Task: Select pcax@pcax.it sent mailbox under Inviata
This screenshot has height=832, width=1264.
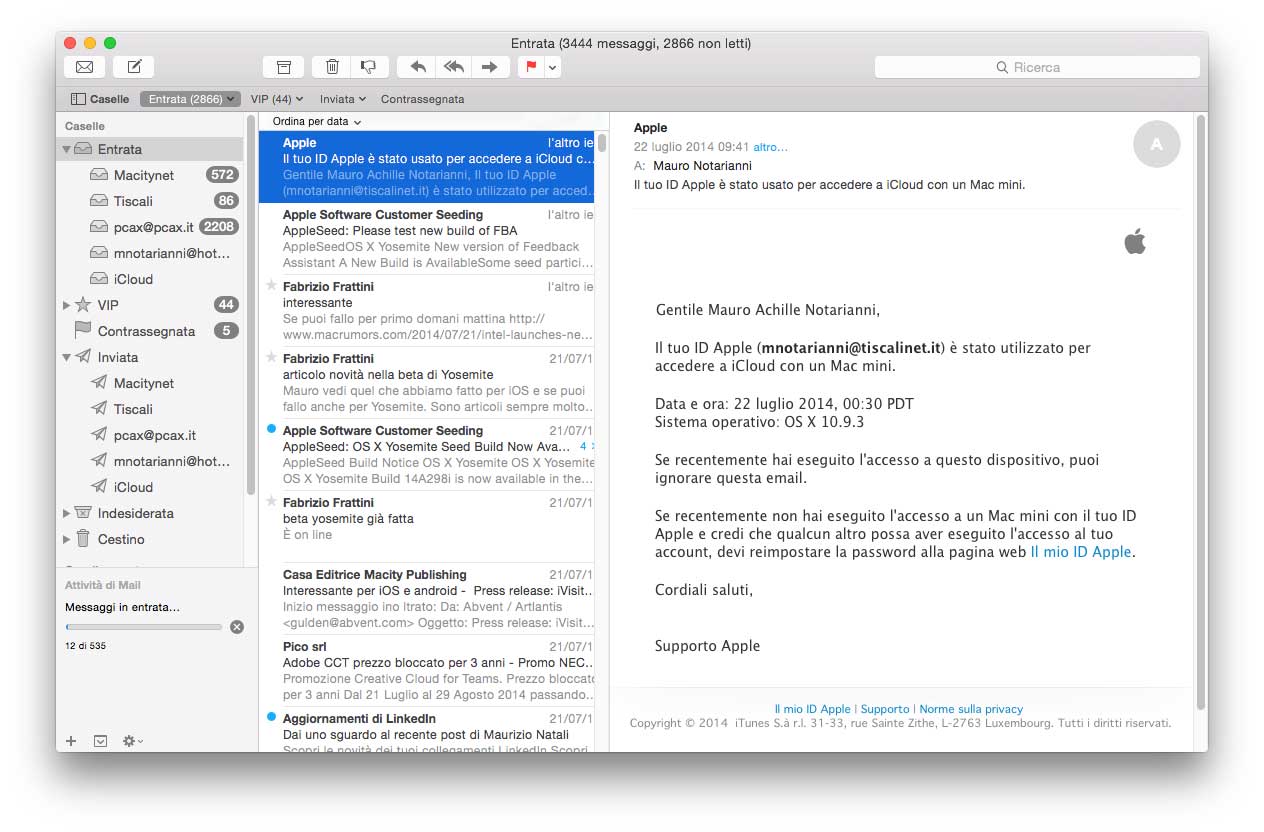Action: [150, 435]
